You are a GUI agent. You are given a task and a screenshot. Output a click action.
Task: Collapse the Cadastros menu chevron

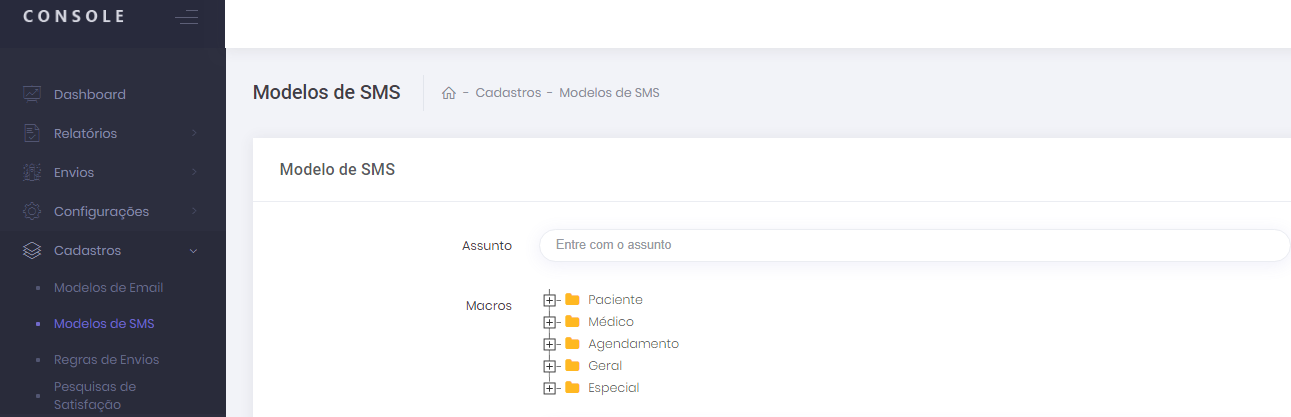[193, 250]
